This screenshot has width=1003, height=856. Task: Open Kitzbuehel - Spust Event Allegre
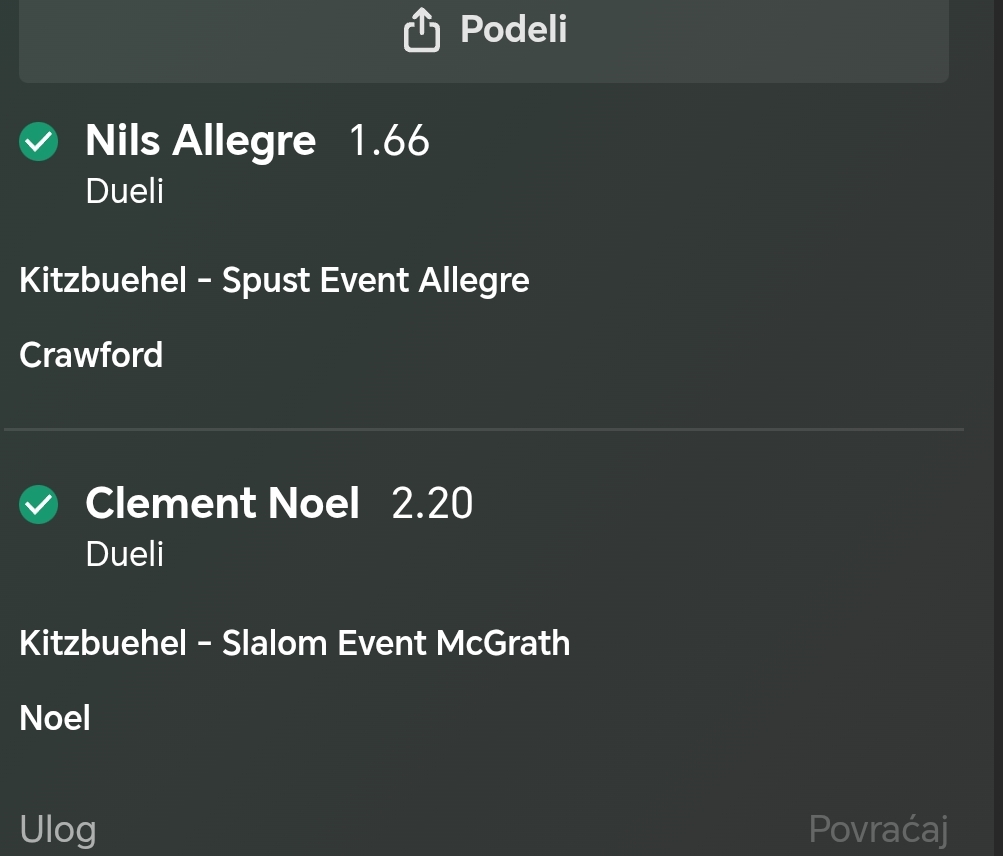pyautogui.click(x=274, y=280)
